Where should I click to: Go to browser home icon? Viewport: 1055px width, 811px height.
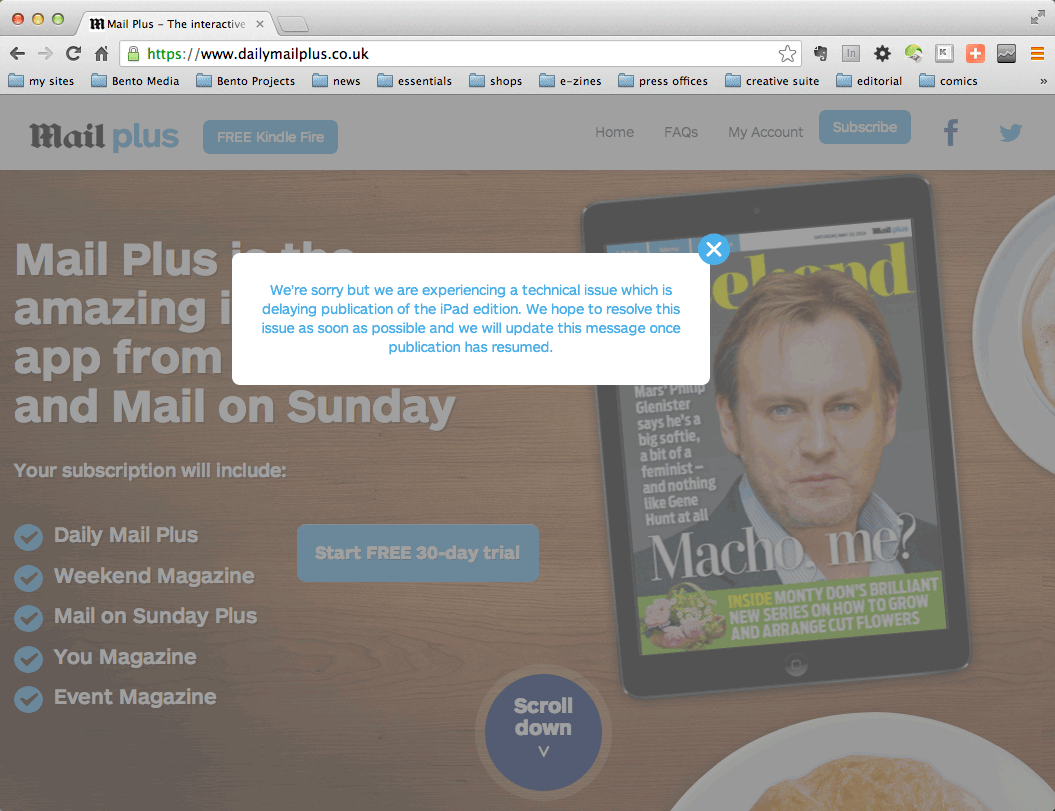pos(102,53)
